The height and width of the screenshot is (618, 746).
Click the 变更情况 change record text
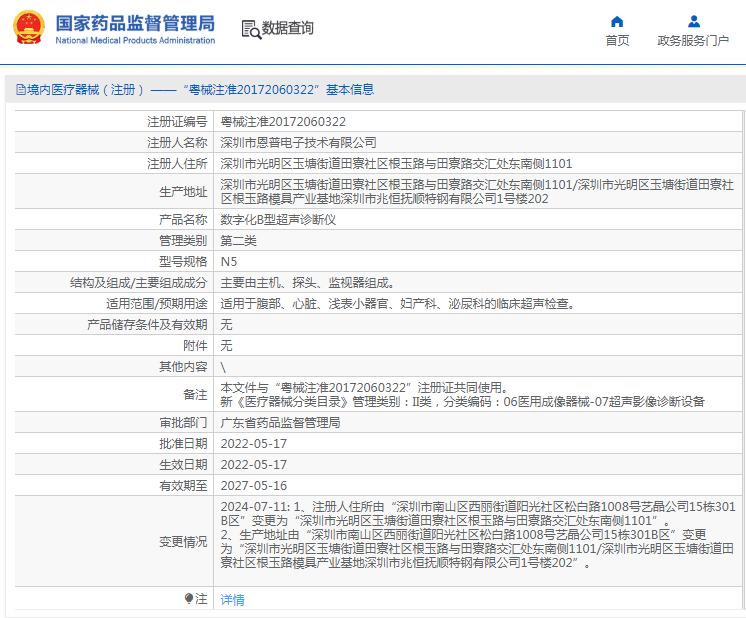478,535
